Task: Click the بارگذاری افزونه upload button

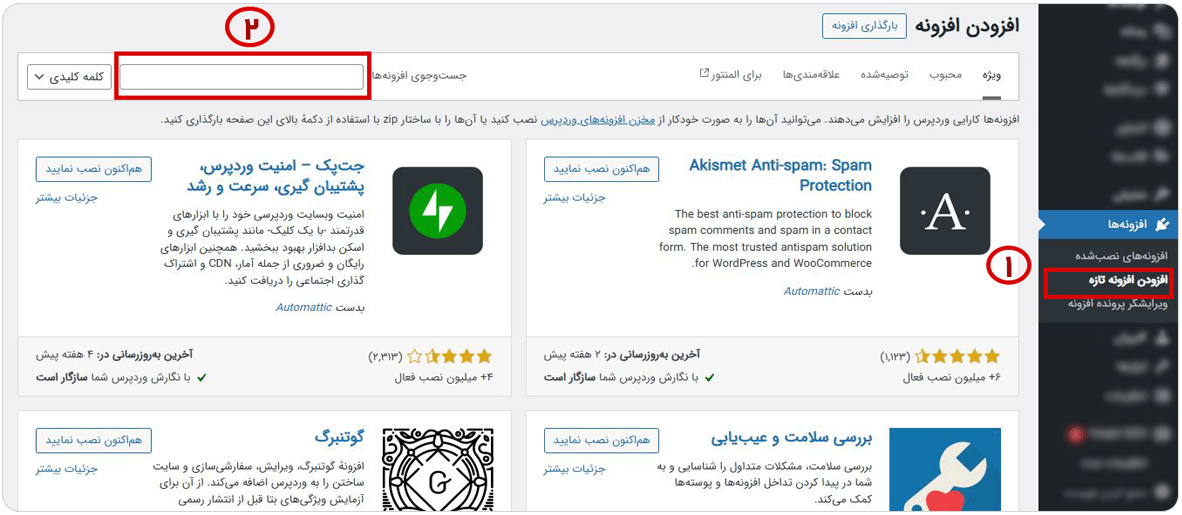Action: pos(863,25)
